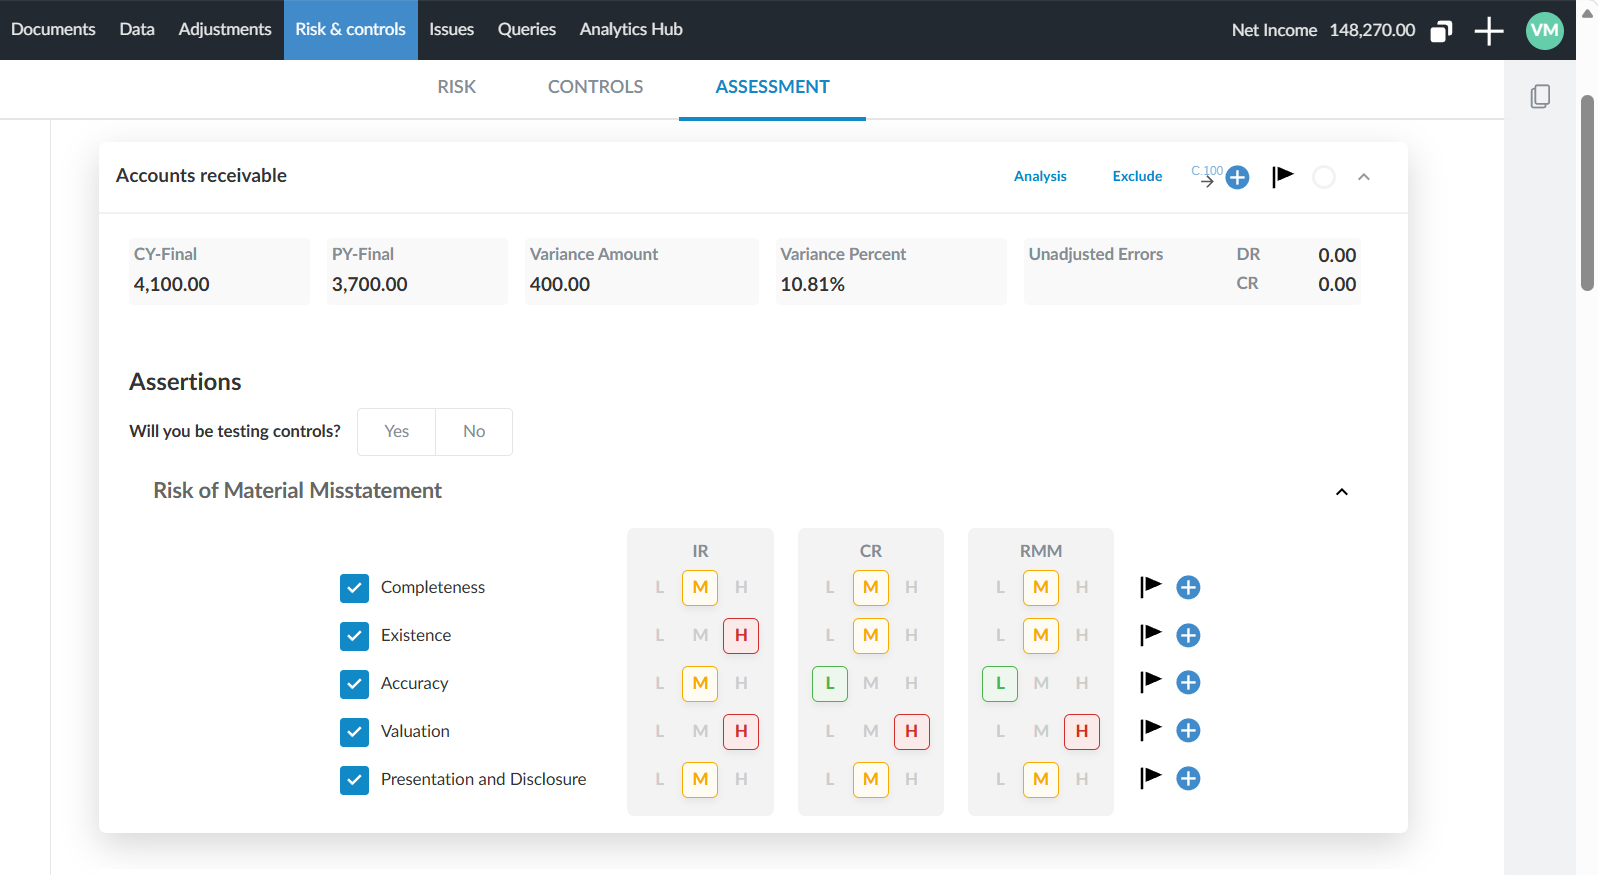Screen dimensions: 1598x875
Task: Flag the Presentation and Disclosure row
Action: pyautogui.click(x=1151, y=778)
